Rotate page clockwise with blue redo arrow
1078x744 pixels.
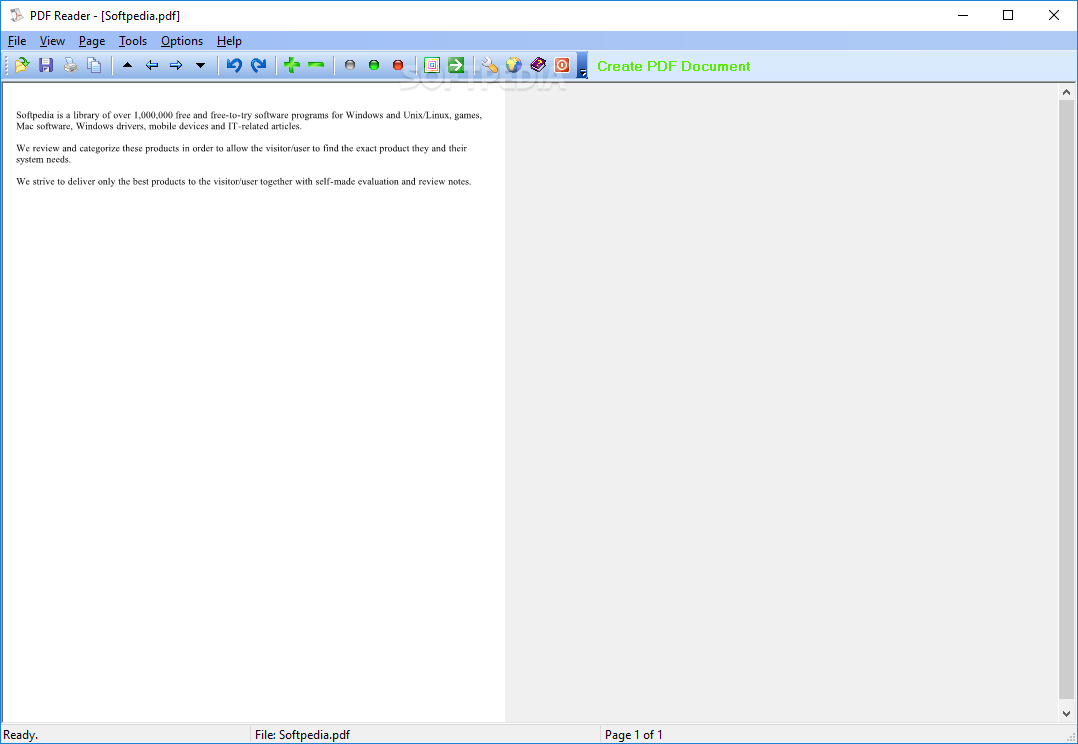258,65
